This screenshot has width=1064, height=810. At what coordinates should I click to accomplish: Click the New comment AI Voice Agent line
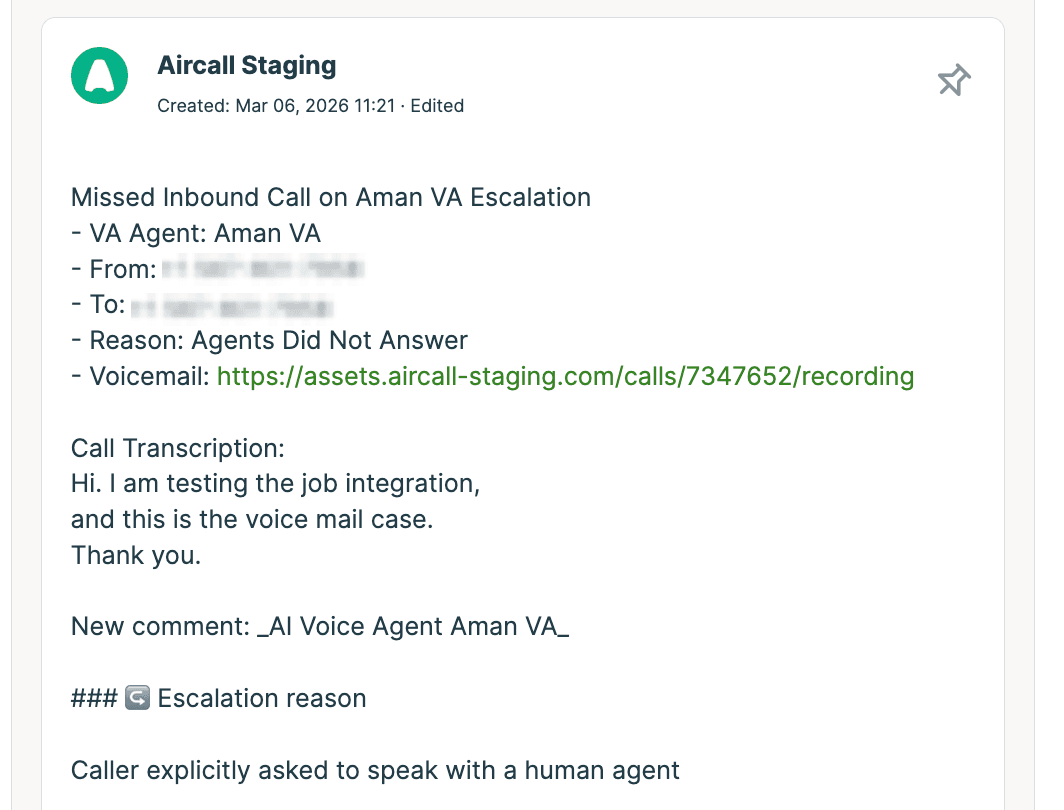[319, 627]
